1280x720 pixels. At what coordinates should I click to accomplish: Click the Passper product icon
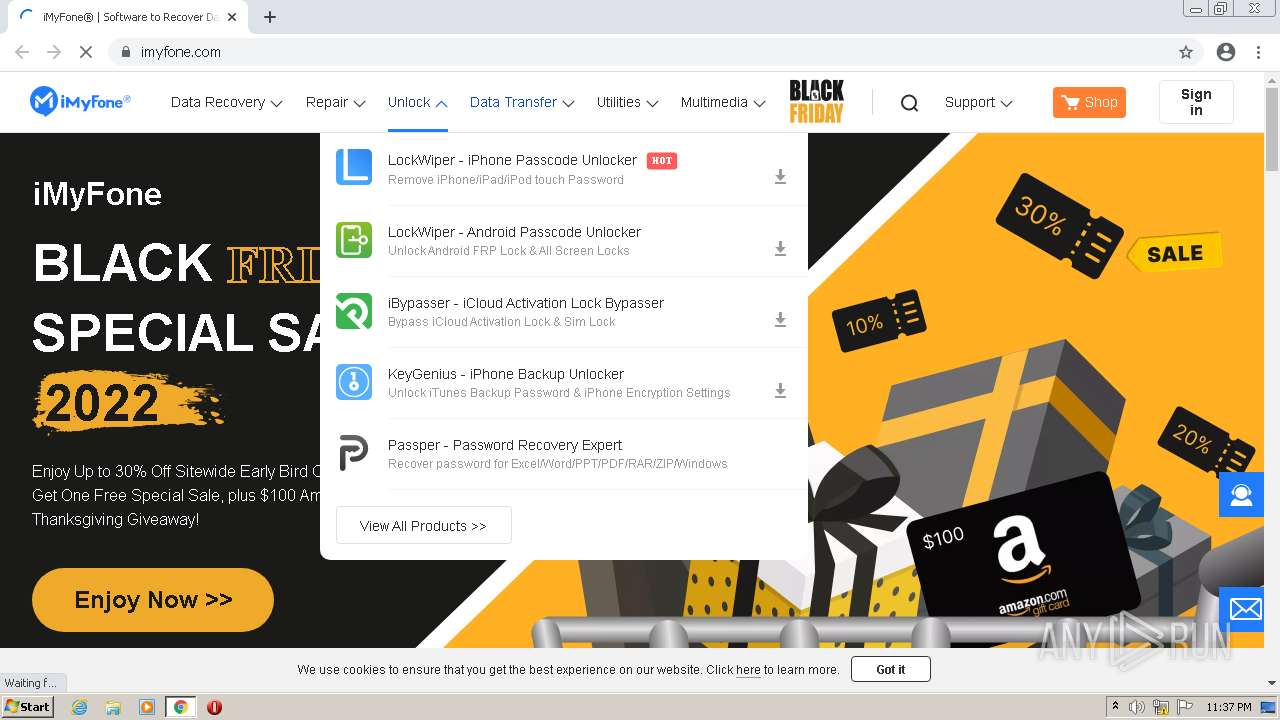click(x=354, y=452)
